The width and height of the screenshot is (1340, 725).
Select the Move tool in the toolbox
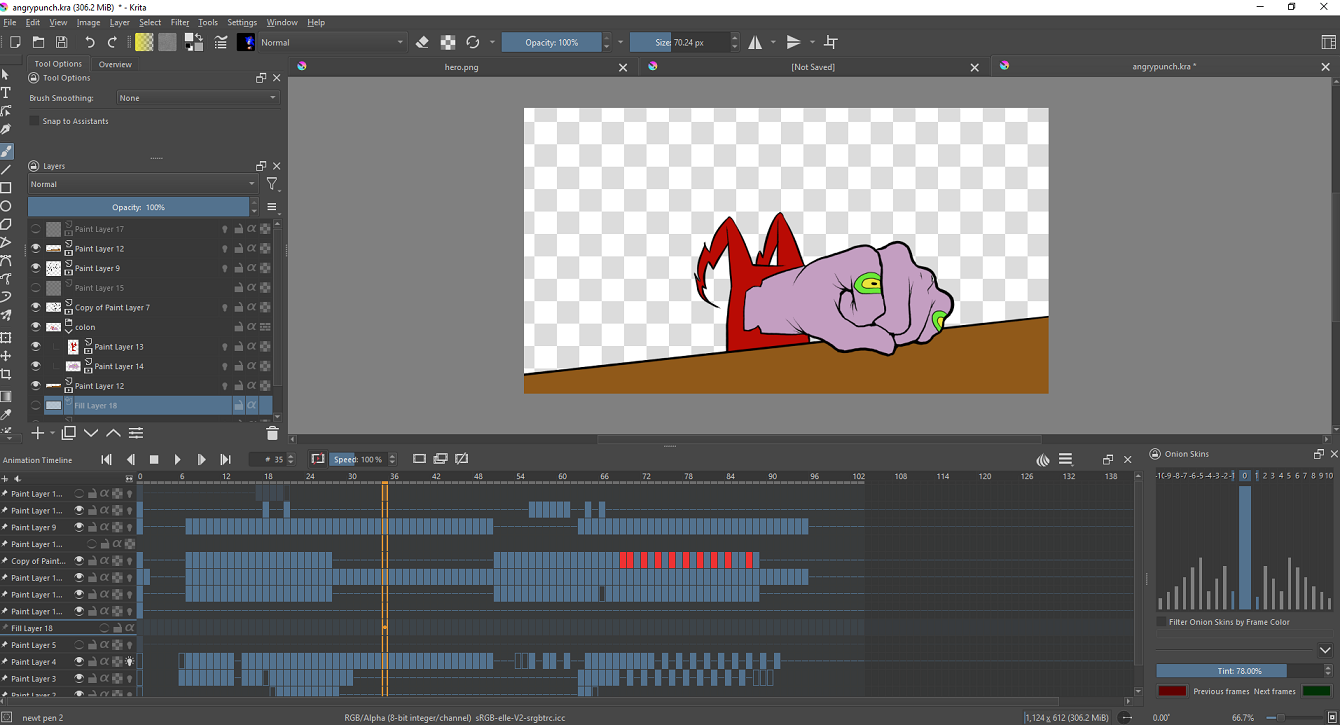[6, 356]
